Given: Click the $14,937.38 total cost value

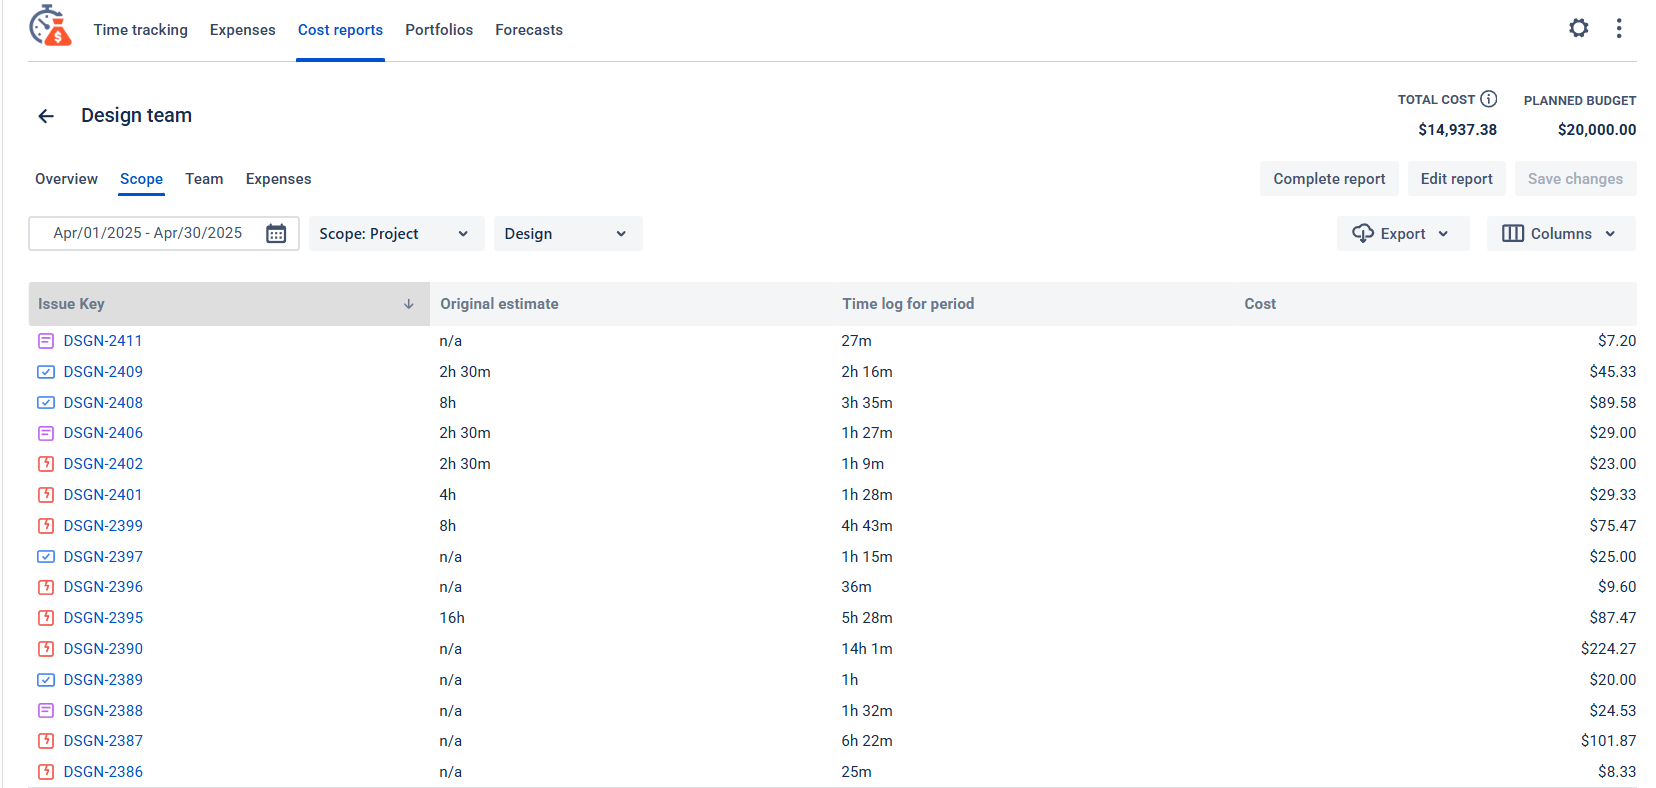Looking at the screenshot, I should [1457, 130].
